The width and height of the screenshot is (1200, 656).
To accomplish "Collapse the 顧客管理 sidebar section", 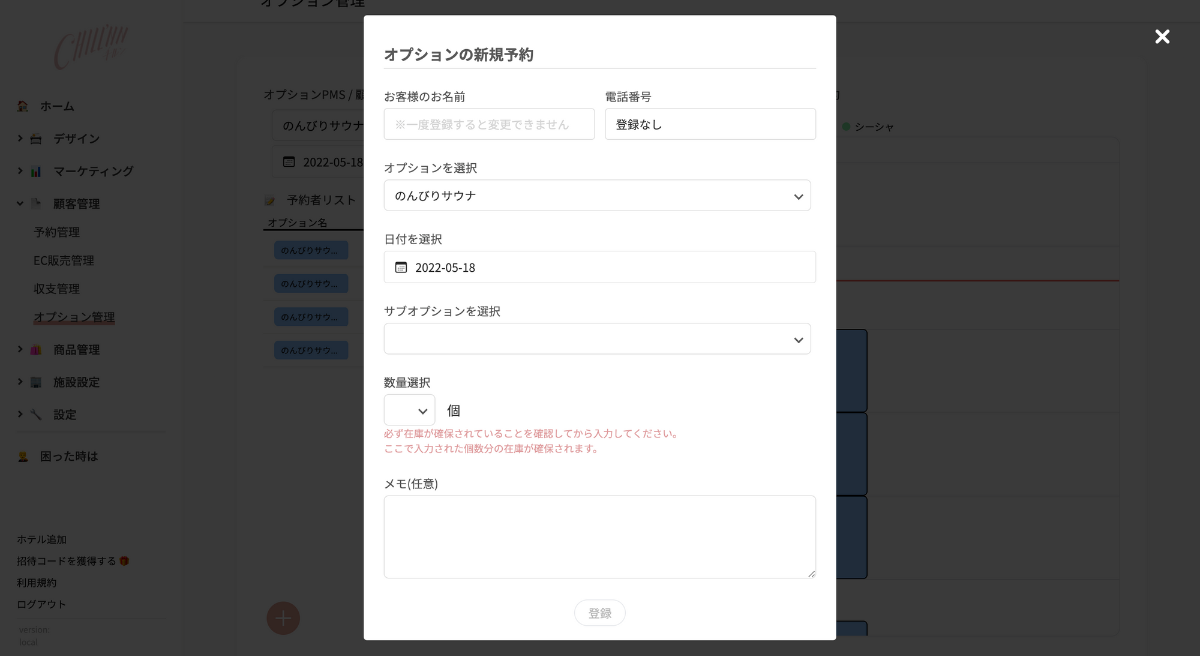I will pos(20,203).
